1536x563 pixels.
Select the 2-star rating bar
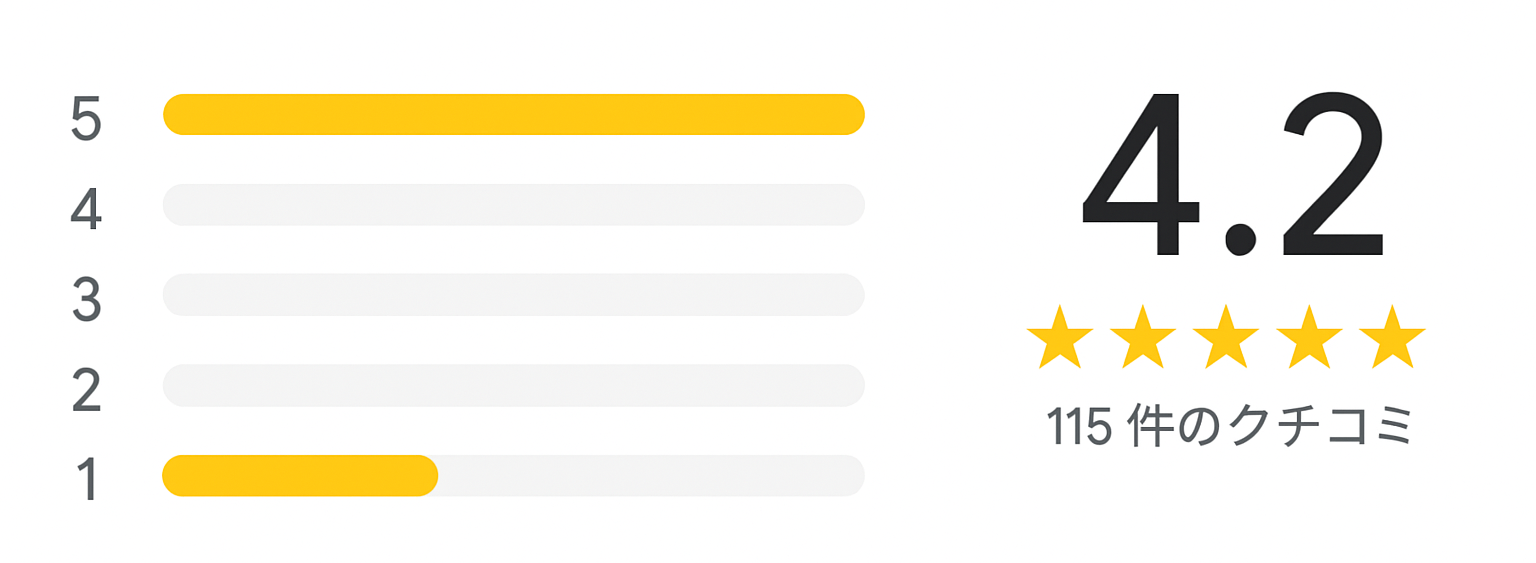[513, 385]
